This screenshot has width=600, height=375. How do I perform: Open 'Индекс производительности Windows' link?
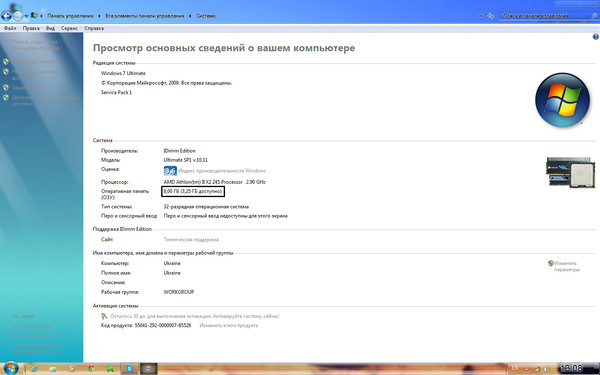coord(222,171)
